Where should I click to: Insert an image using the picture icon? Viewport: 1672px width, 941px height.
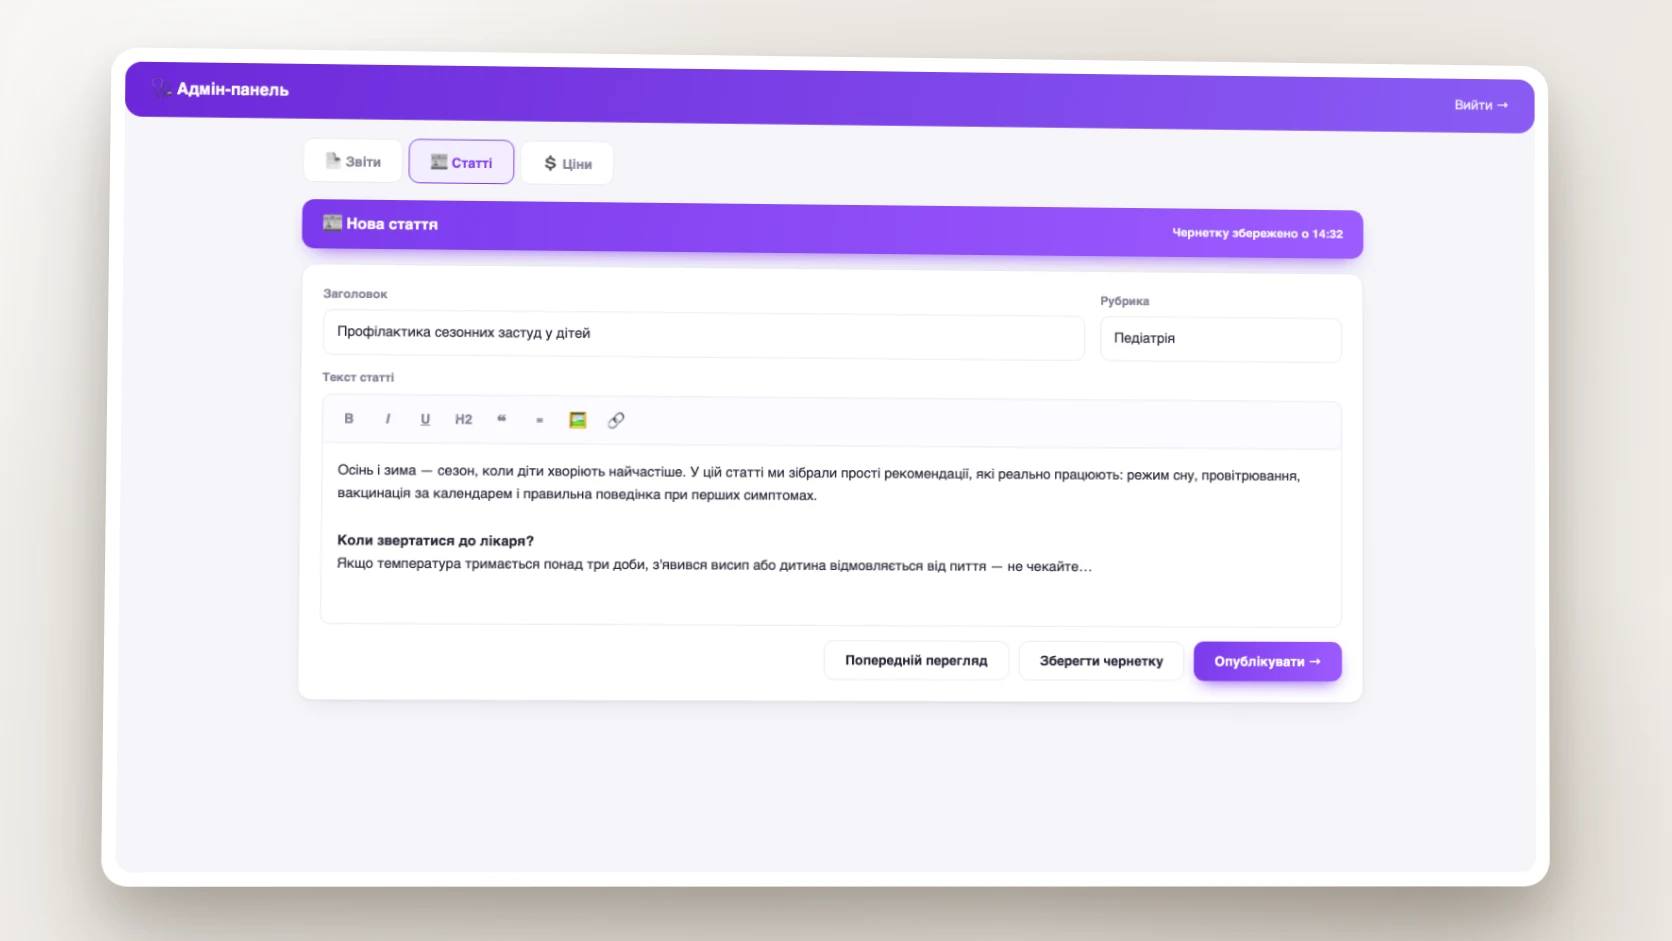(578, 420)
